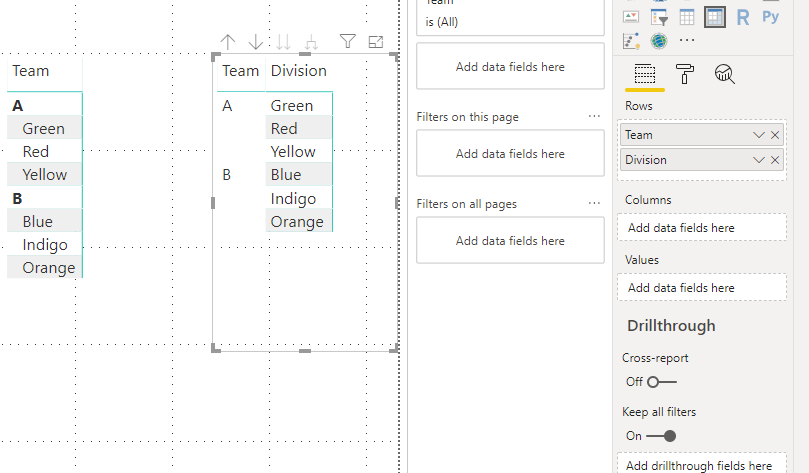Select Red row in left matrix
Viewport: 809px width, 473px height.
[x=44, y=152]
